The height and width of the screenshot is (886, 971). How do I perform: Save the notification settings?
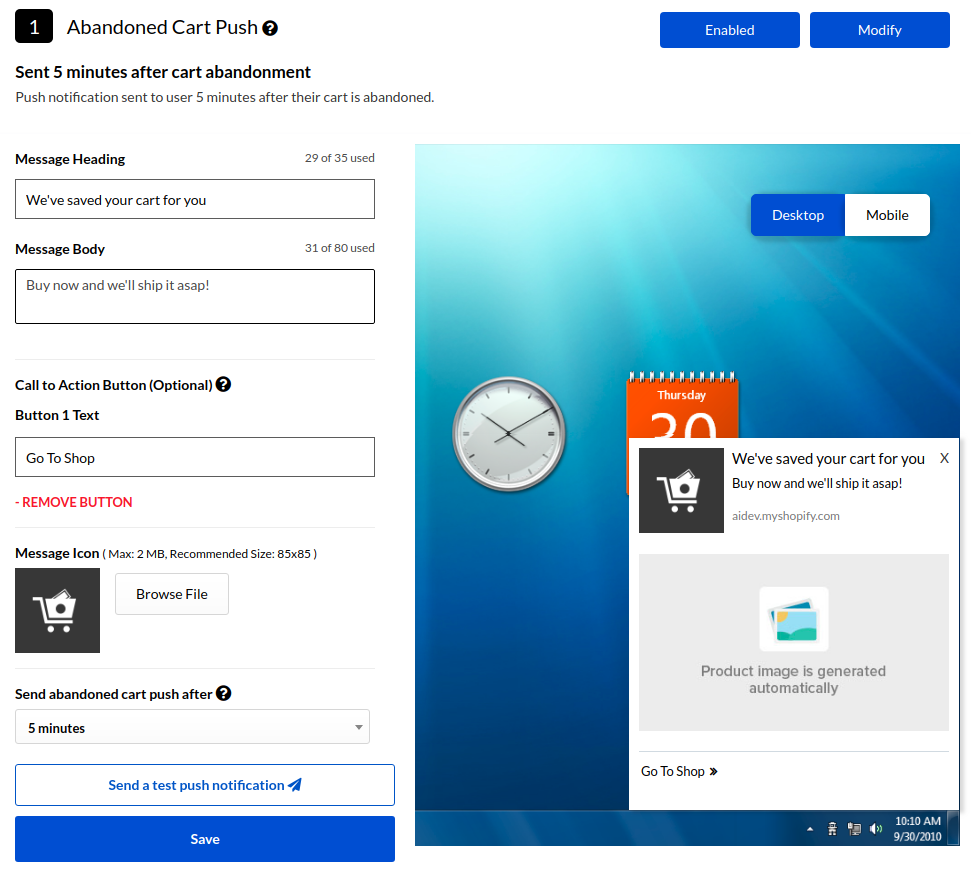pyautogui.click(x=205, y=839)
